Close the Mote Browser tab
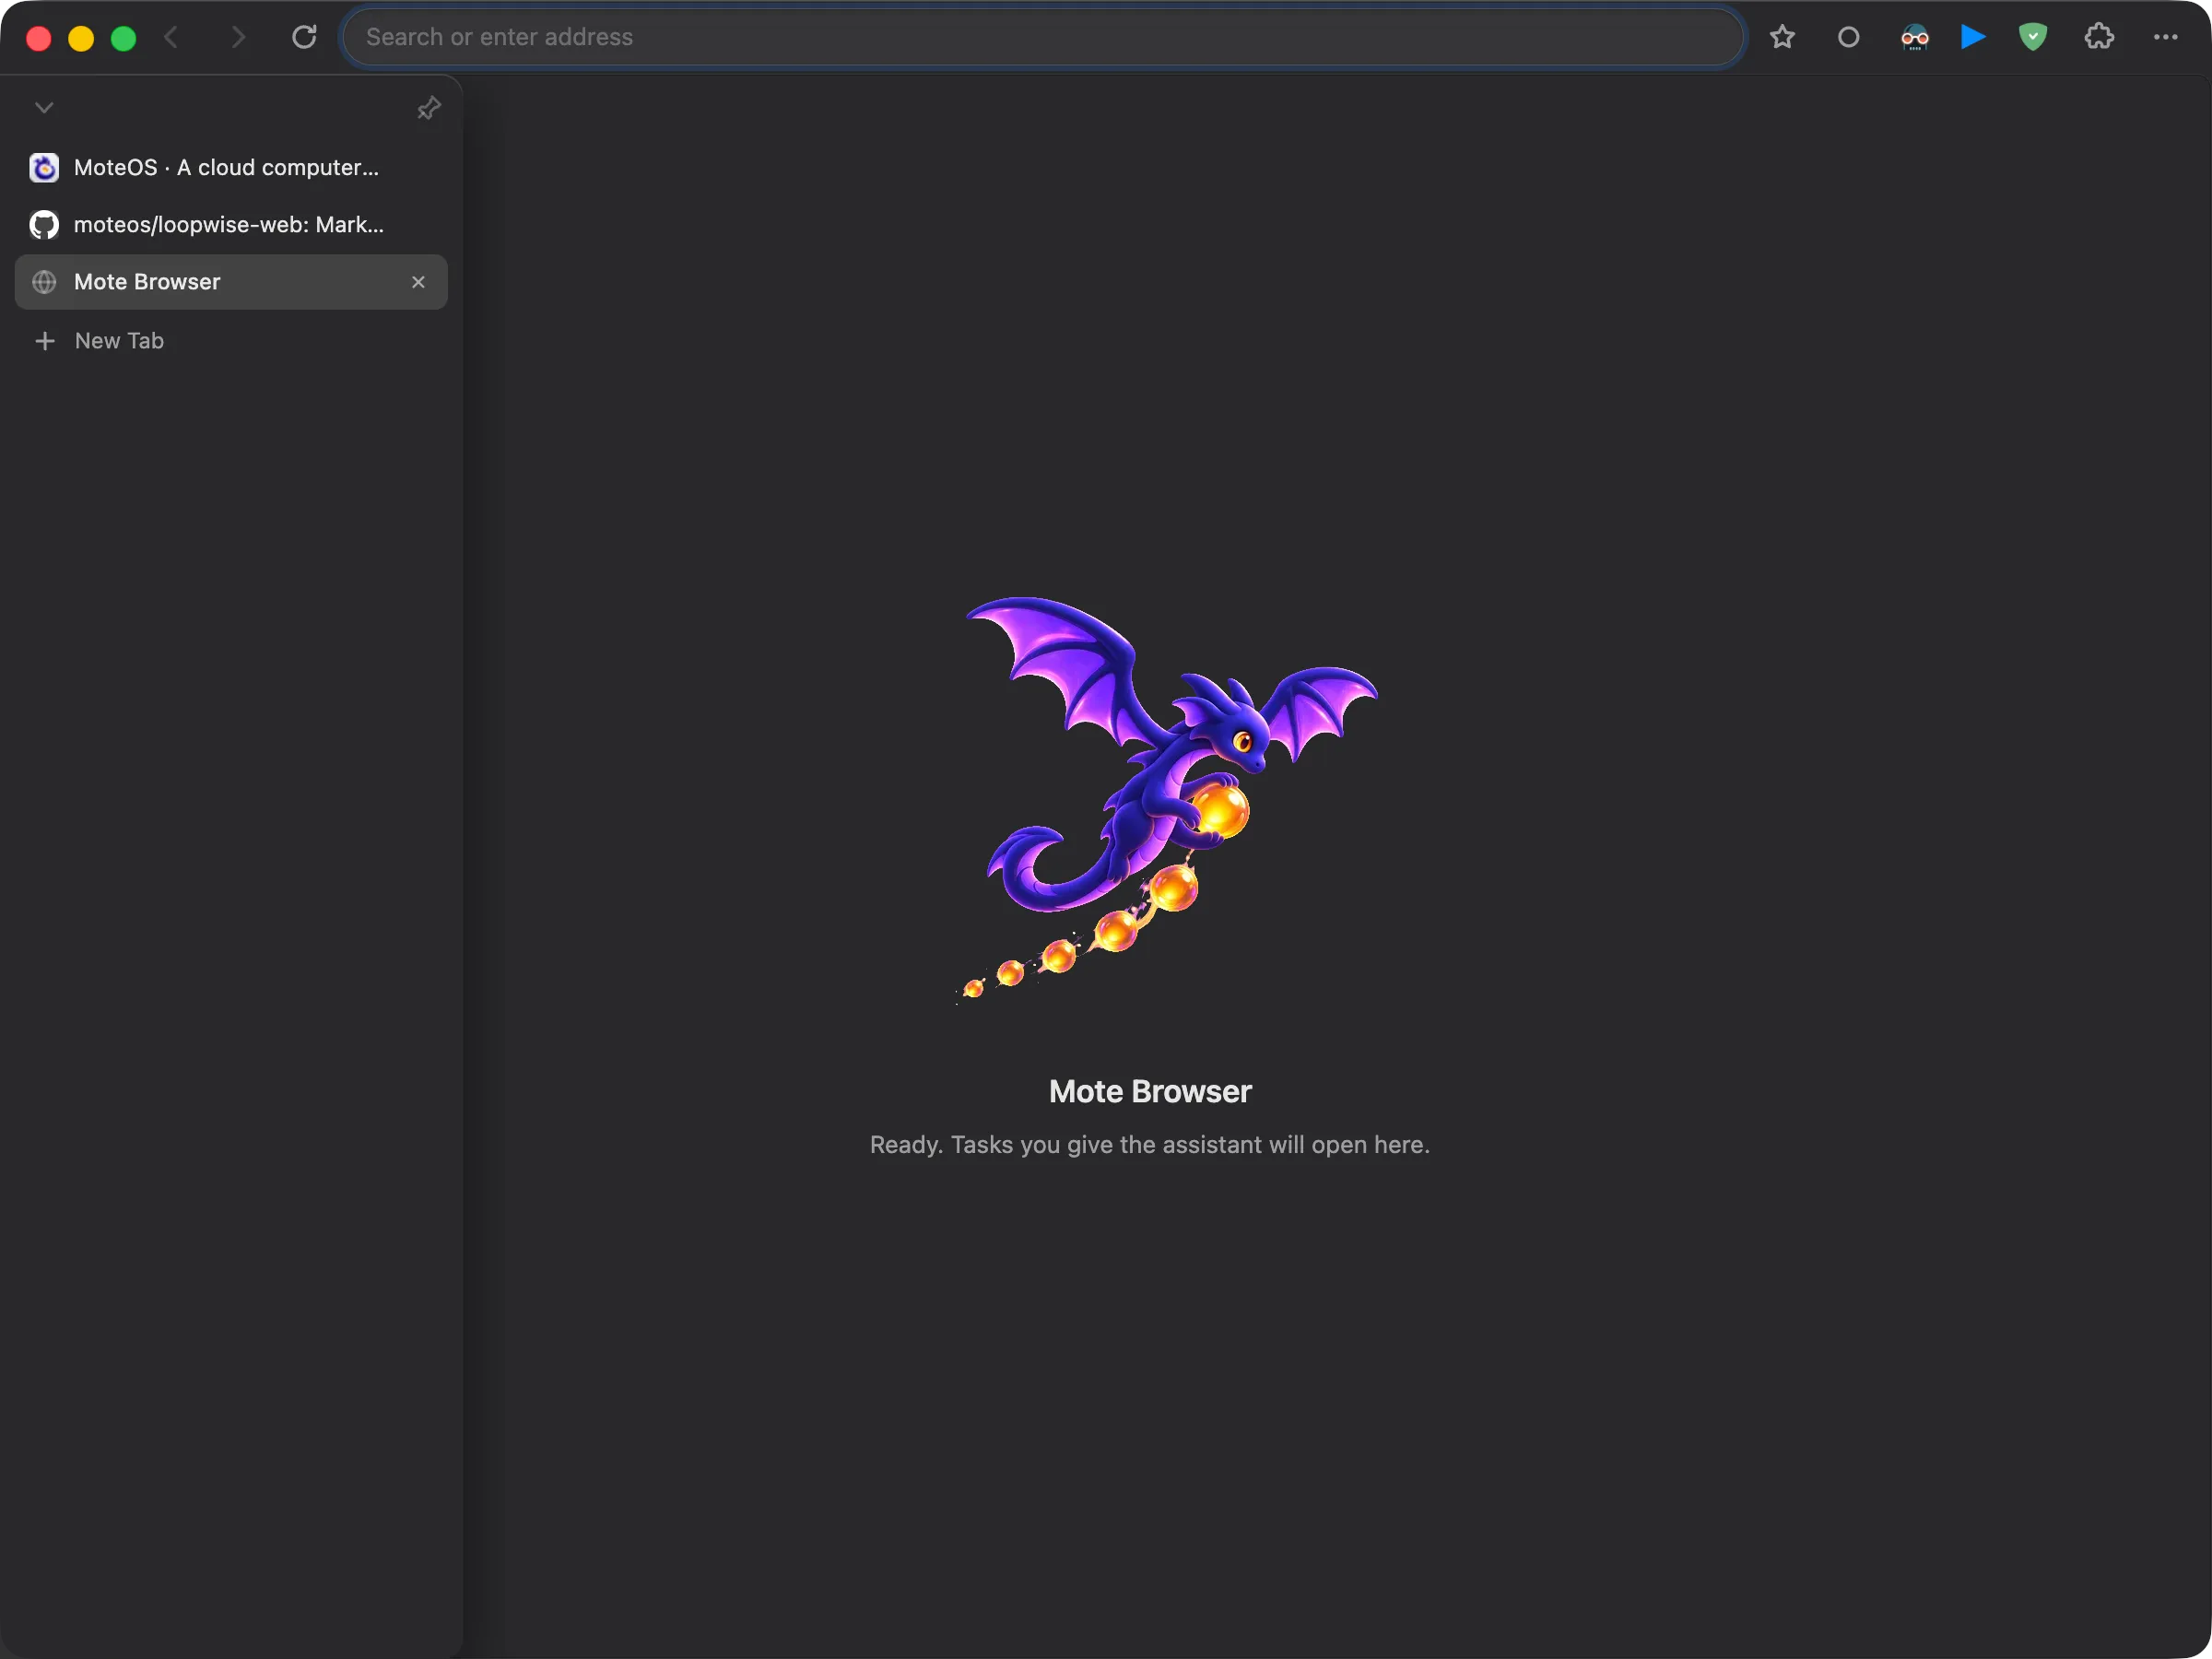The image size is (2212, 1659). [418, 282]
